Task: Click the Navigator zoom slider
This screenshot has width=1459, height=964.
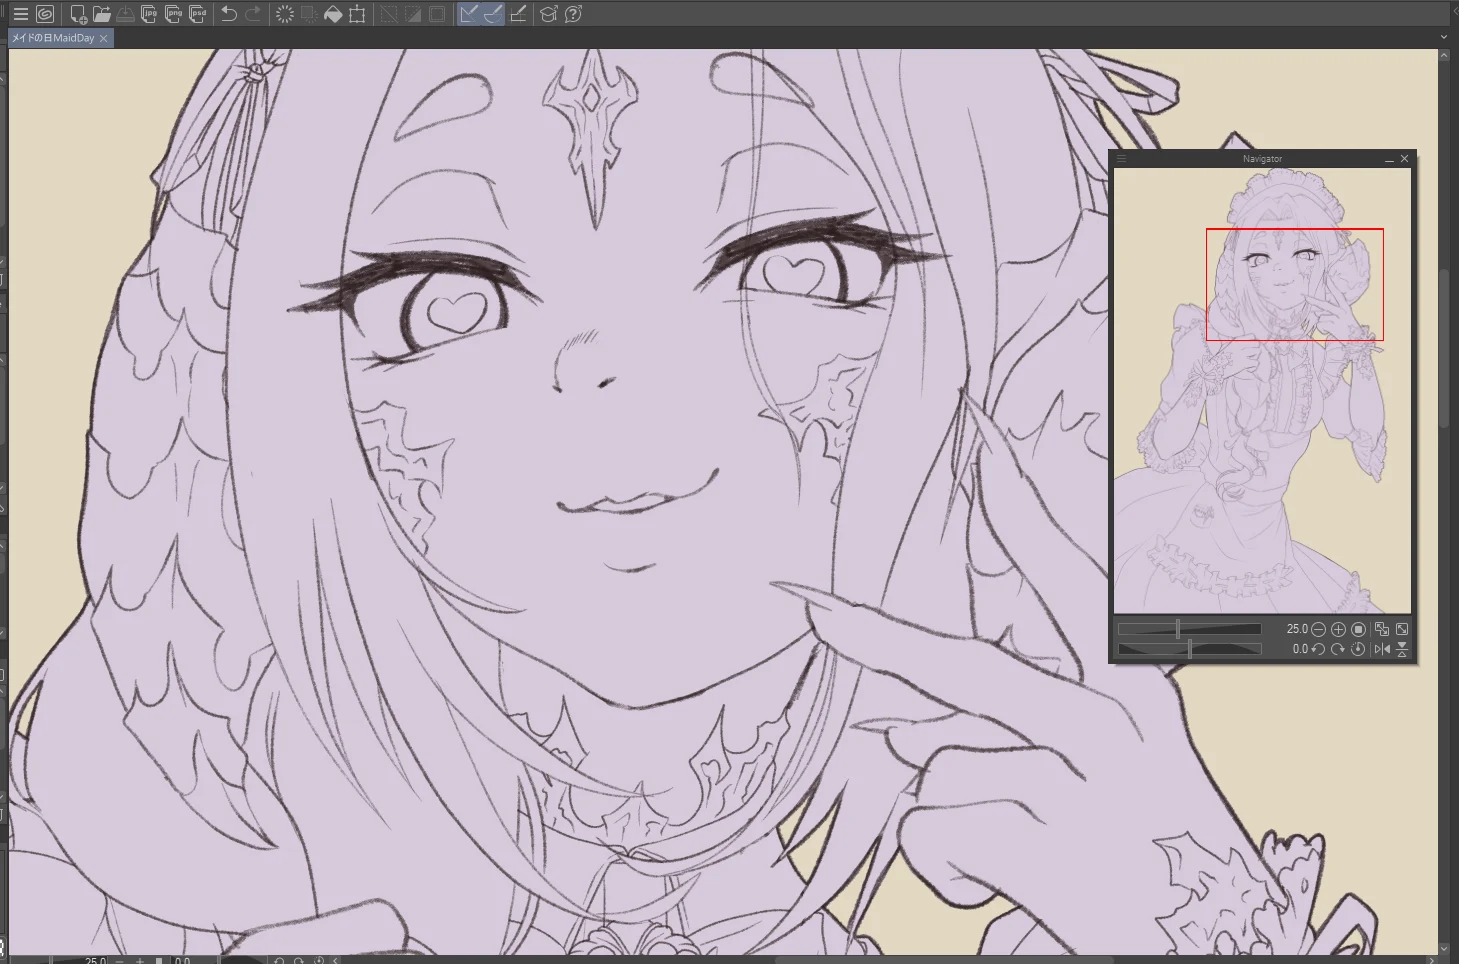Action: 1189,629
